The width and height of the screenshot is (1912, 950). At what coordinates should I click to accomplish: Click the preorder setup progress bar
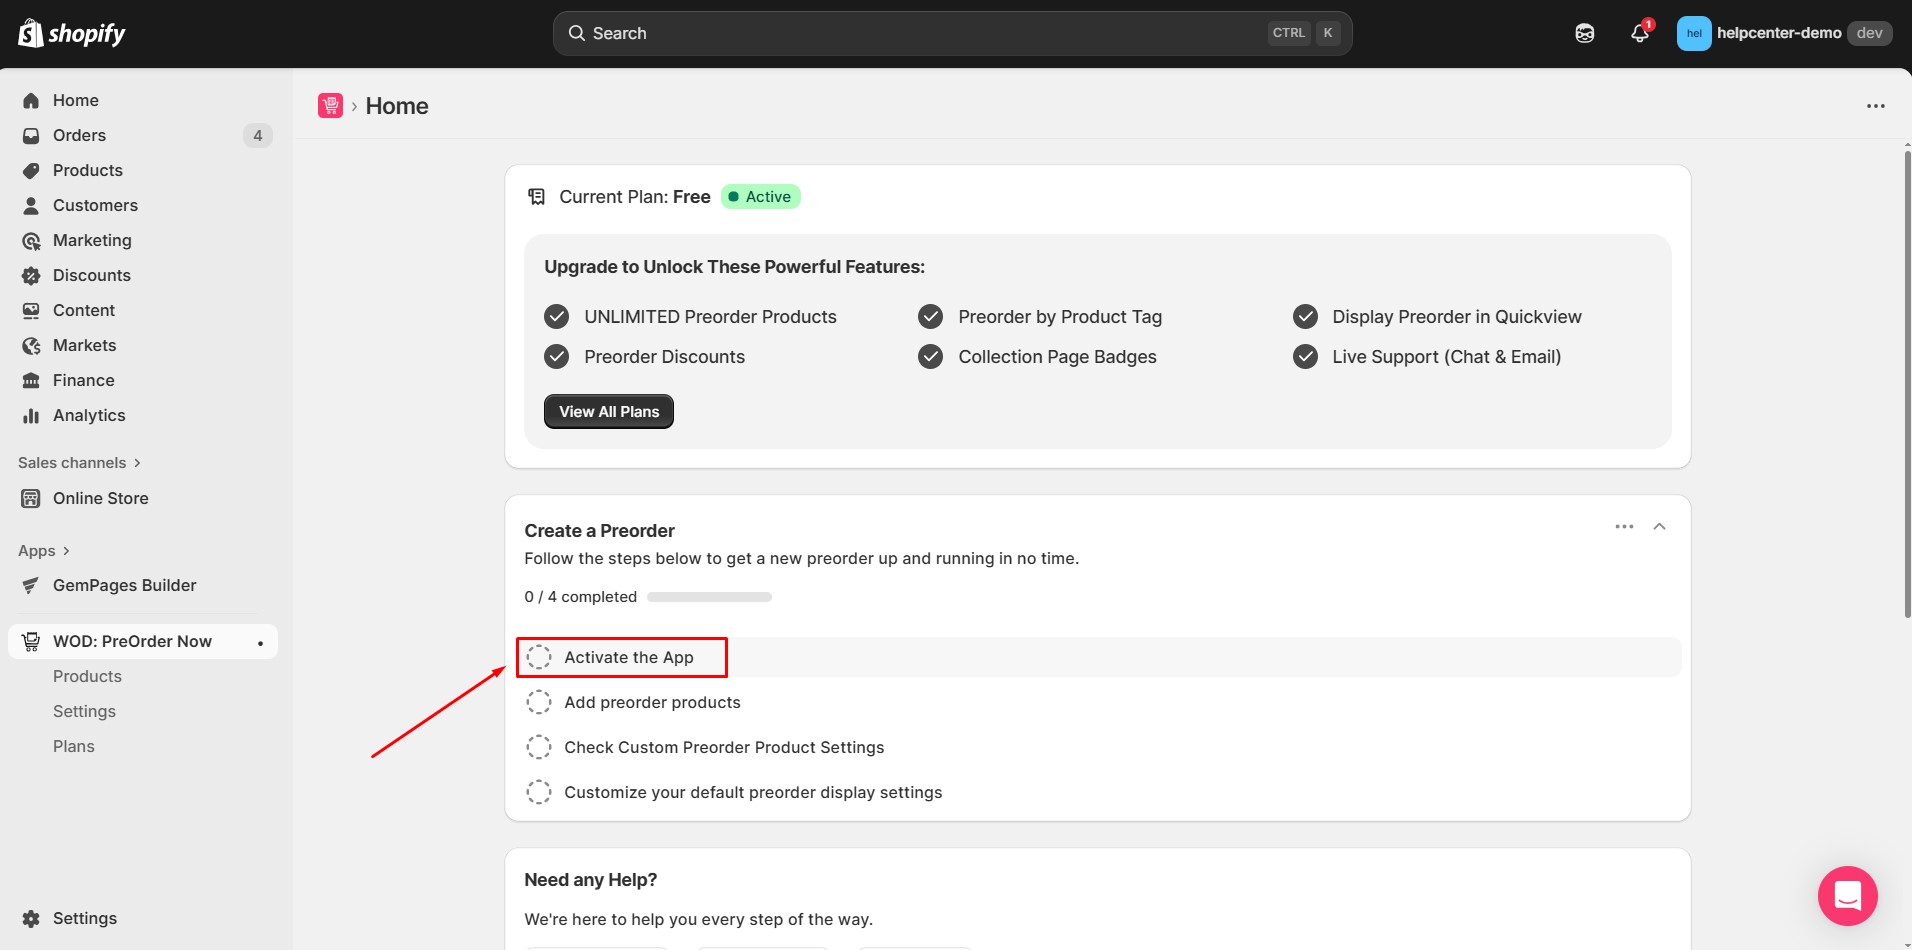[x=709, y=597]
